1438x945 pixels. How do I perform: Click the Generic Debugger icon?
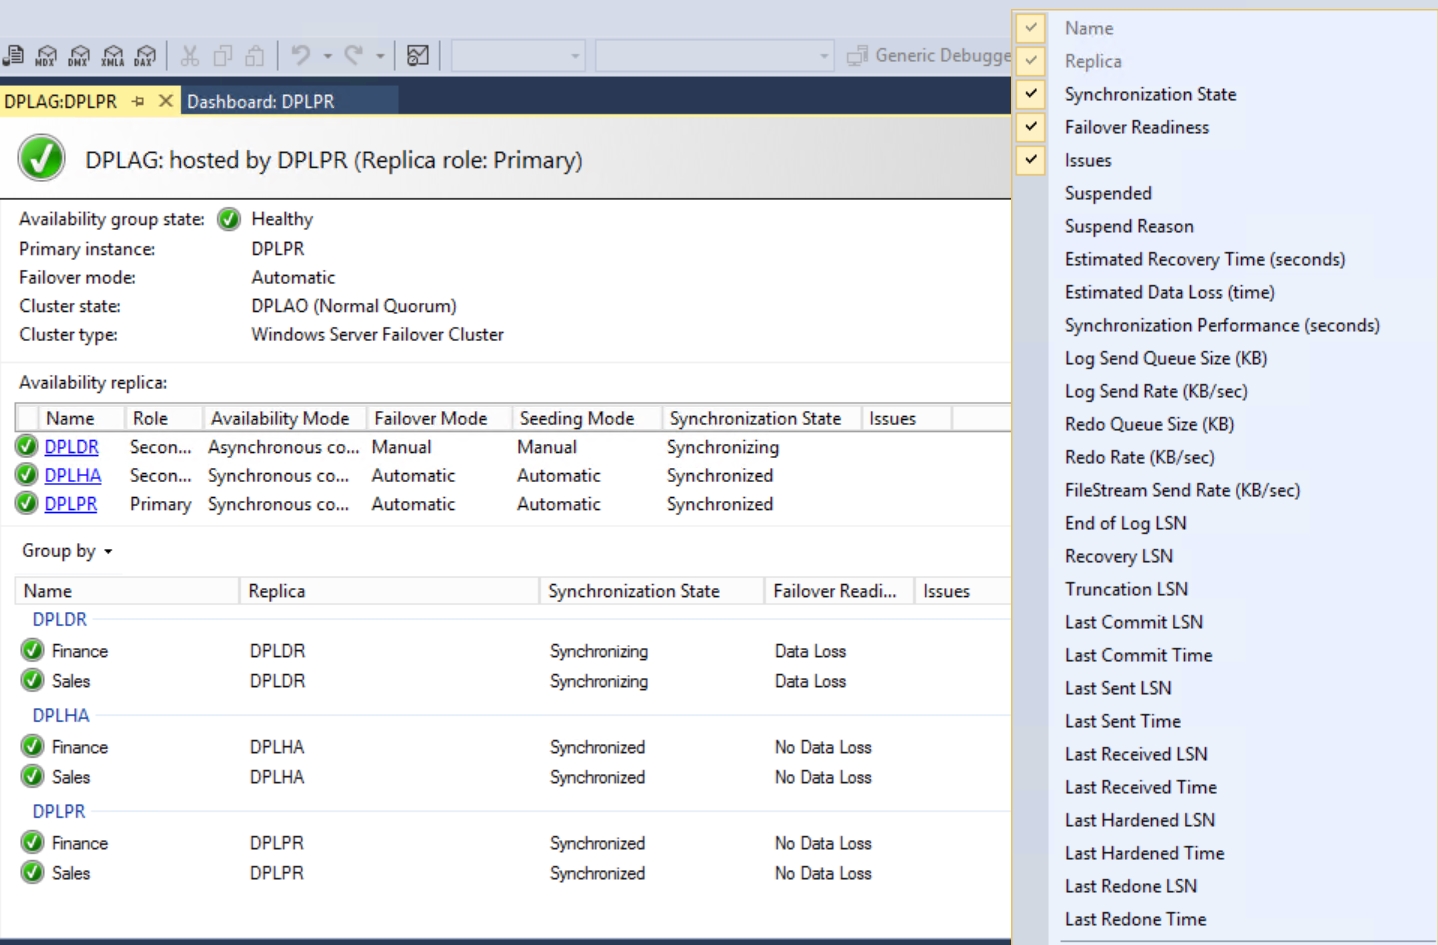[x=857, y=56]
